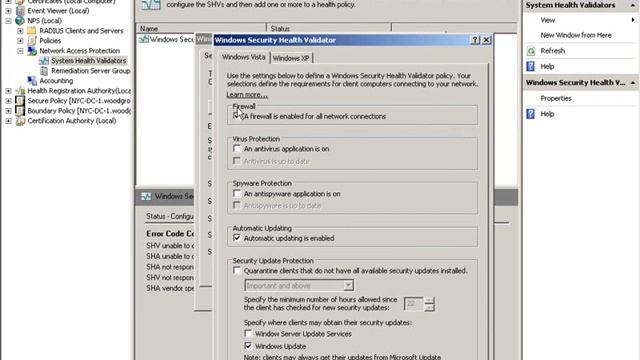
Task: Click the Accounting node icon
Action: [x=31, y=81]
